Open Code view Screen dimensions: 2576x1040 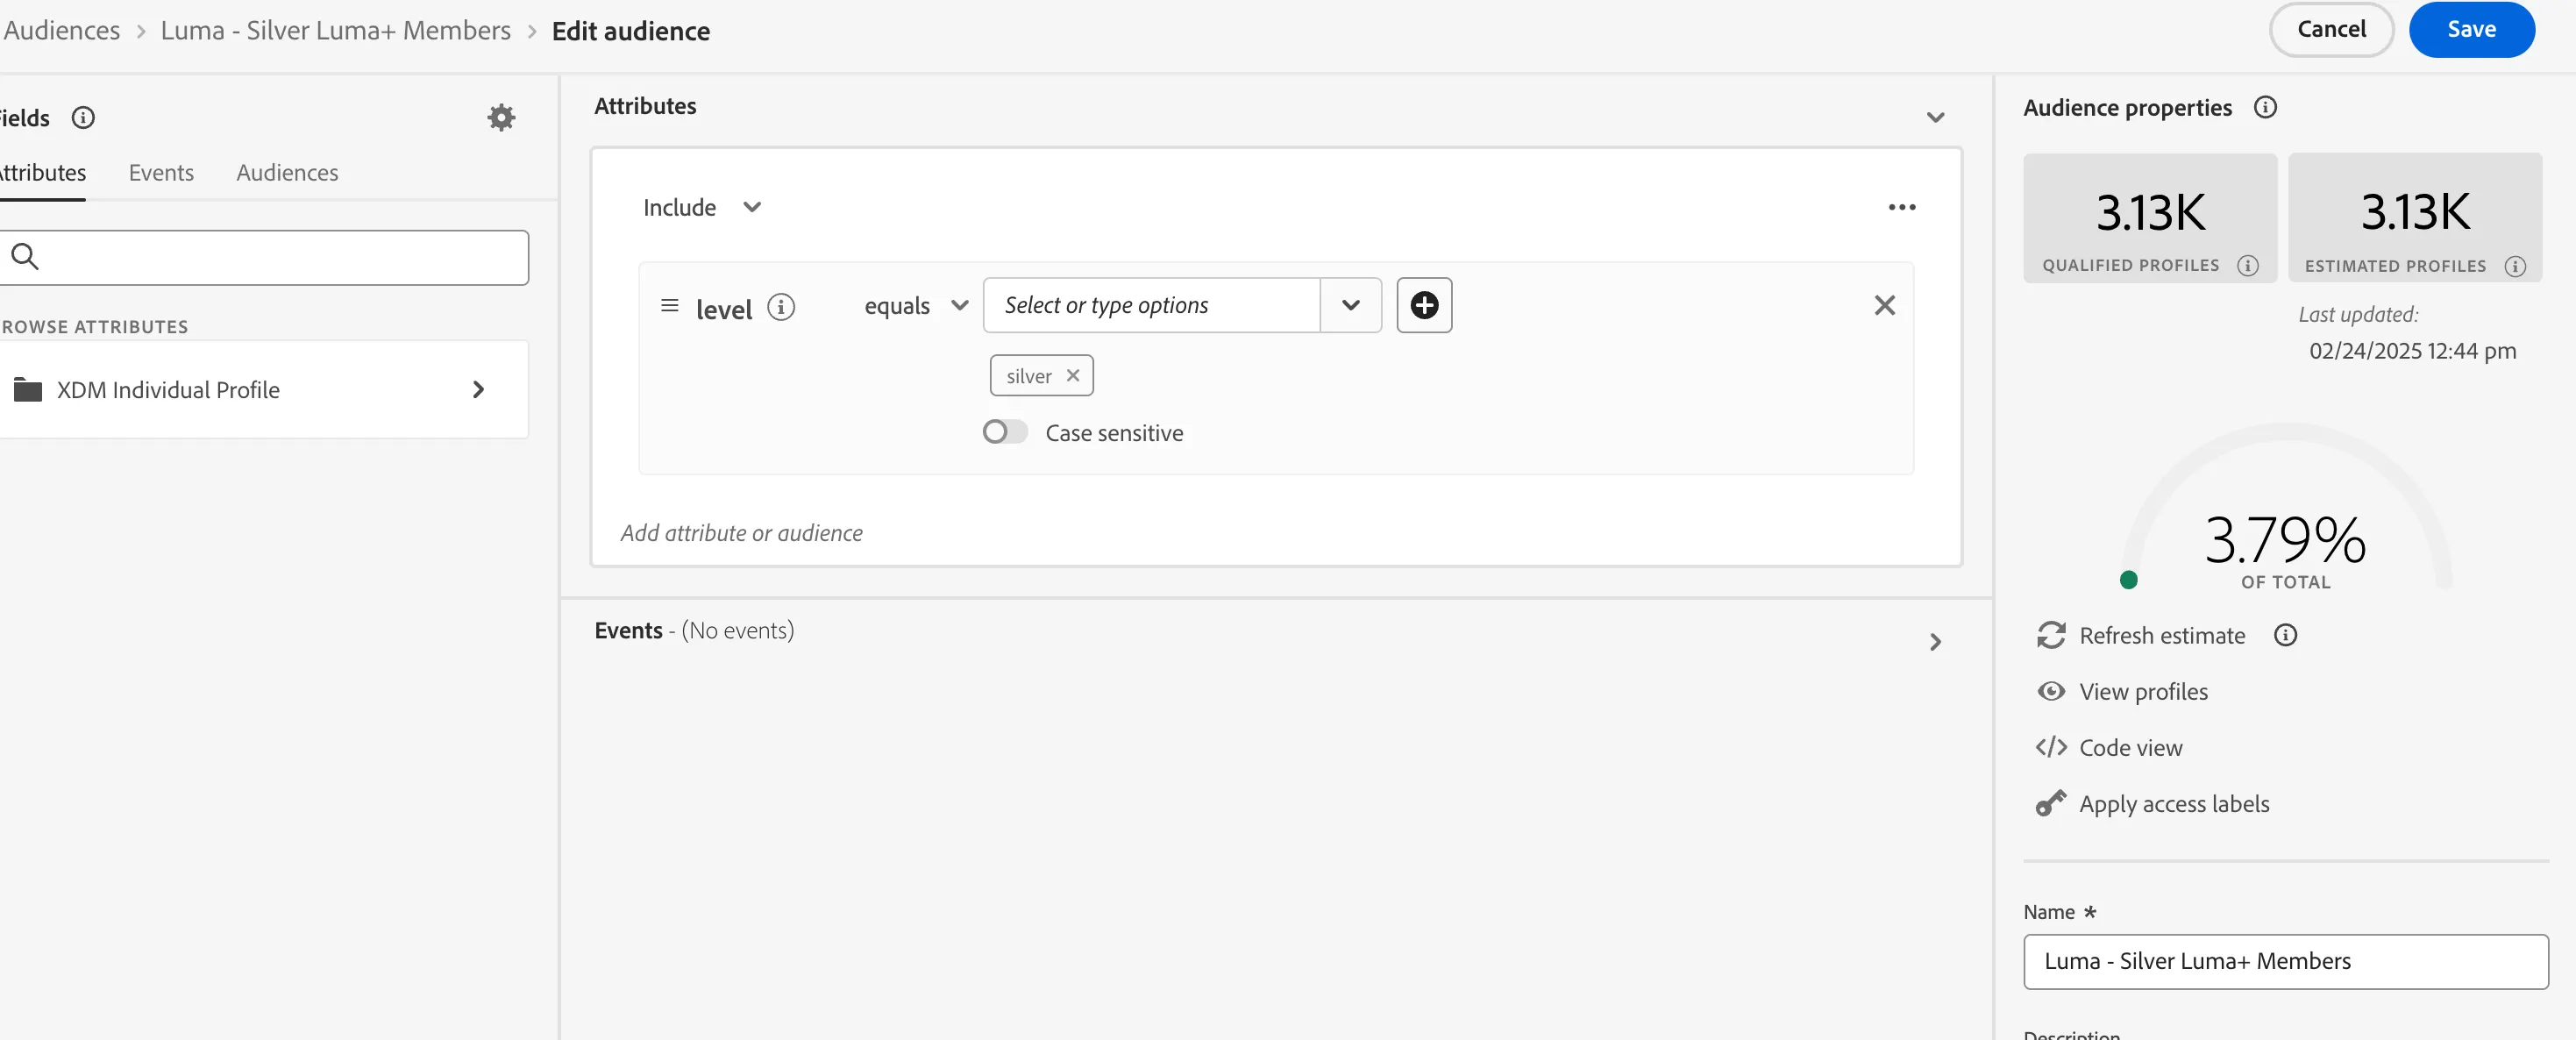[2130, 747]
